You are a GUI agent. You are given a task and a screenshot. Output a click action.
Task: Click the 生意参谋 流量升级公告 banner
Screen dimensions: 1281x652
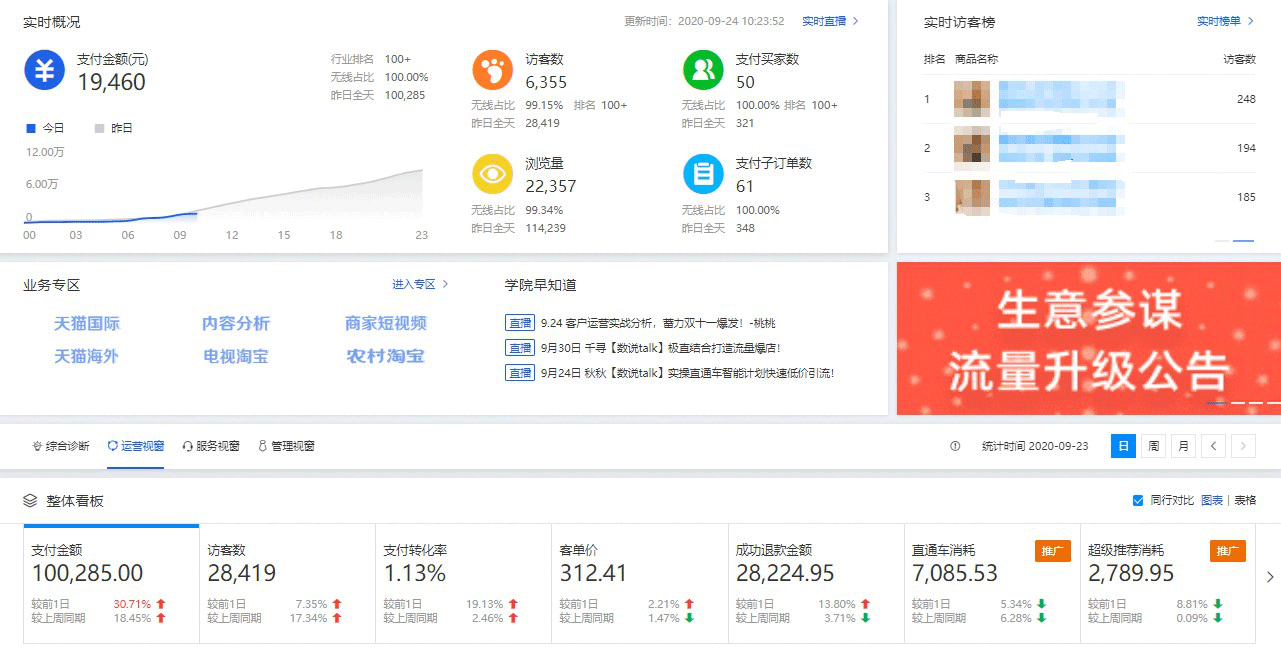click(x=1088, y=338)
